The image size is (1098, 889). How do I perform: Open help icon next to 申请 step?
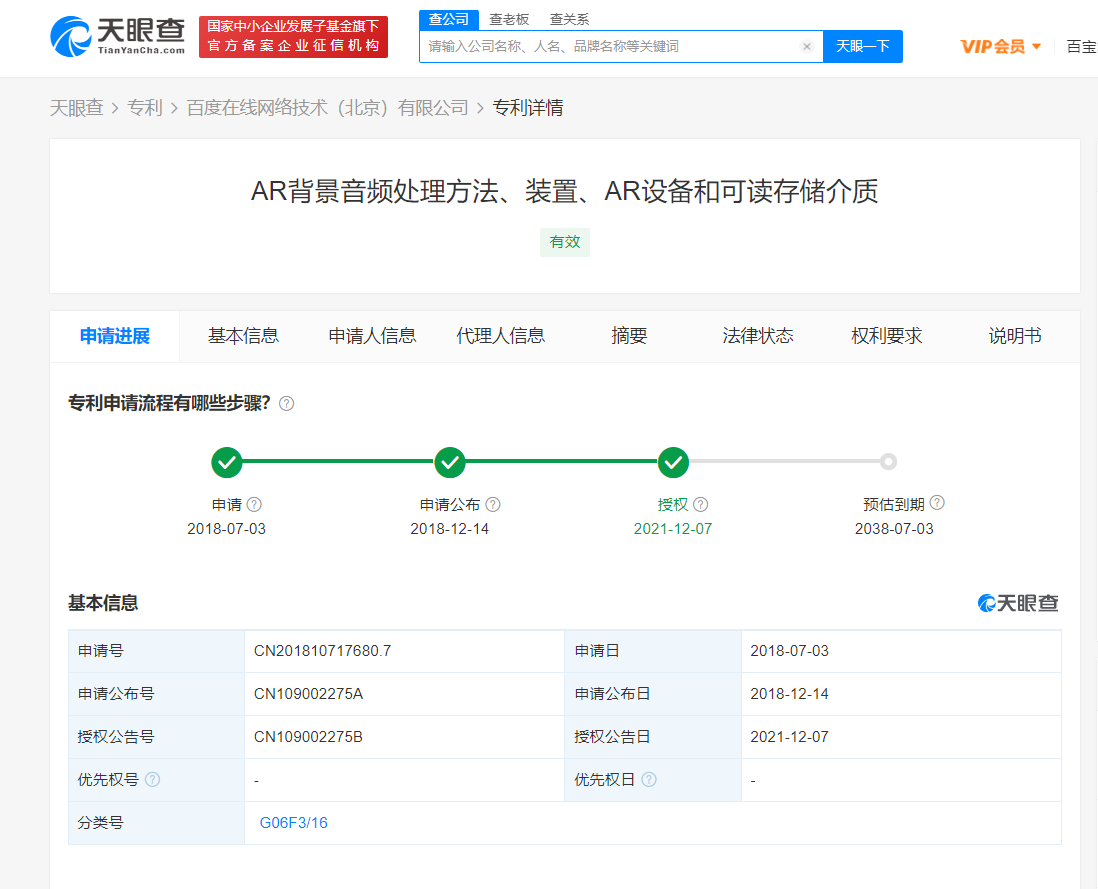[255, 505]
